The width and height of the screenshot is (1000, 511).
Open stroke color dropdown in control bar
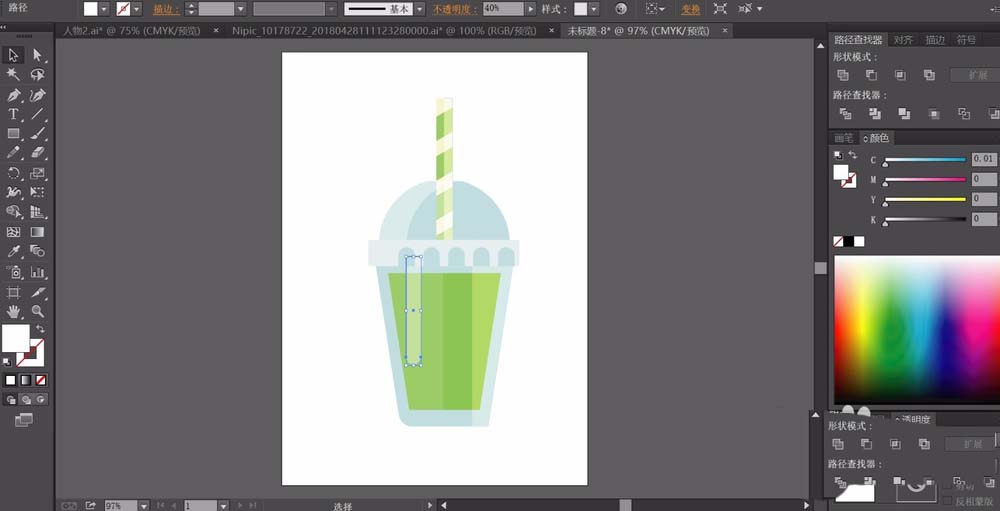136,9
